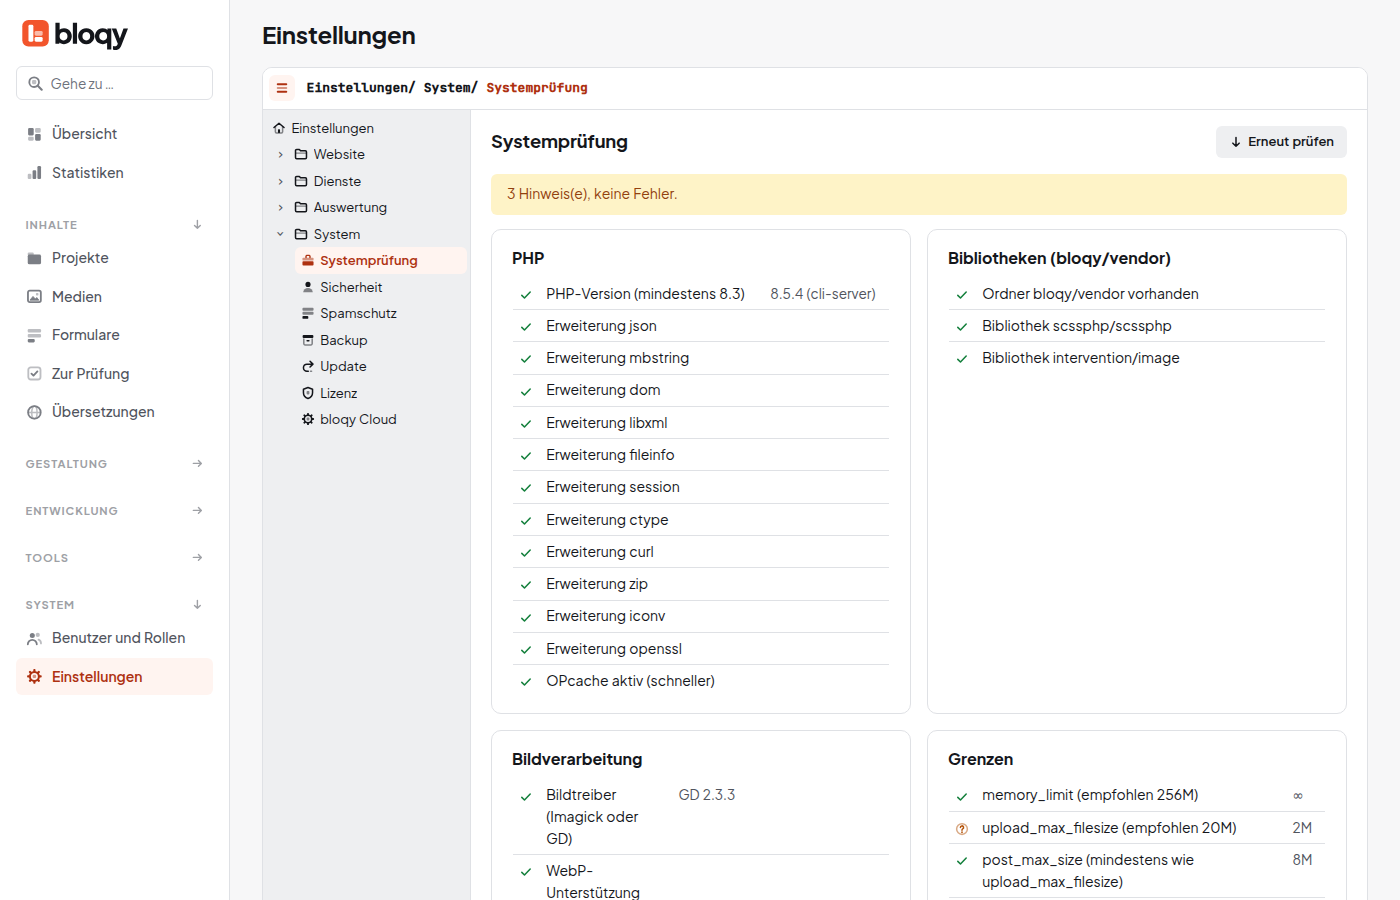The height and width of the screenshot is (900, 1400).
Task: Click the bloqy Cloud gear icon
Action: [308, 419]
